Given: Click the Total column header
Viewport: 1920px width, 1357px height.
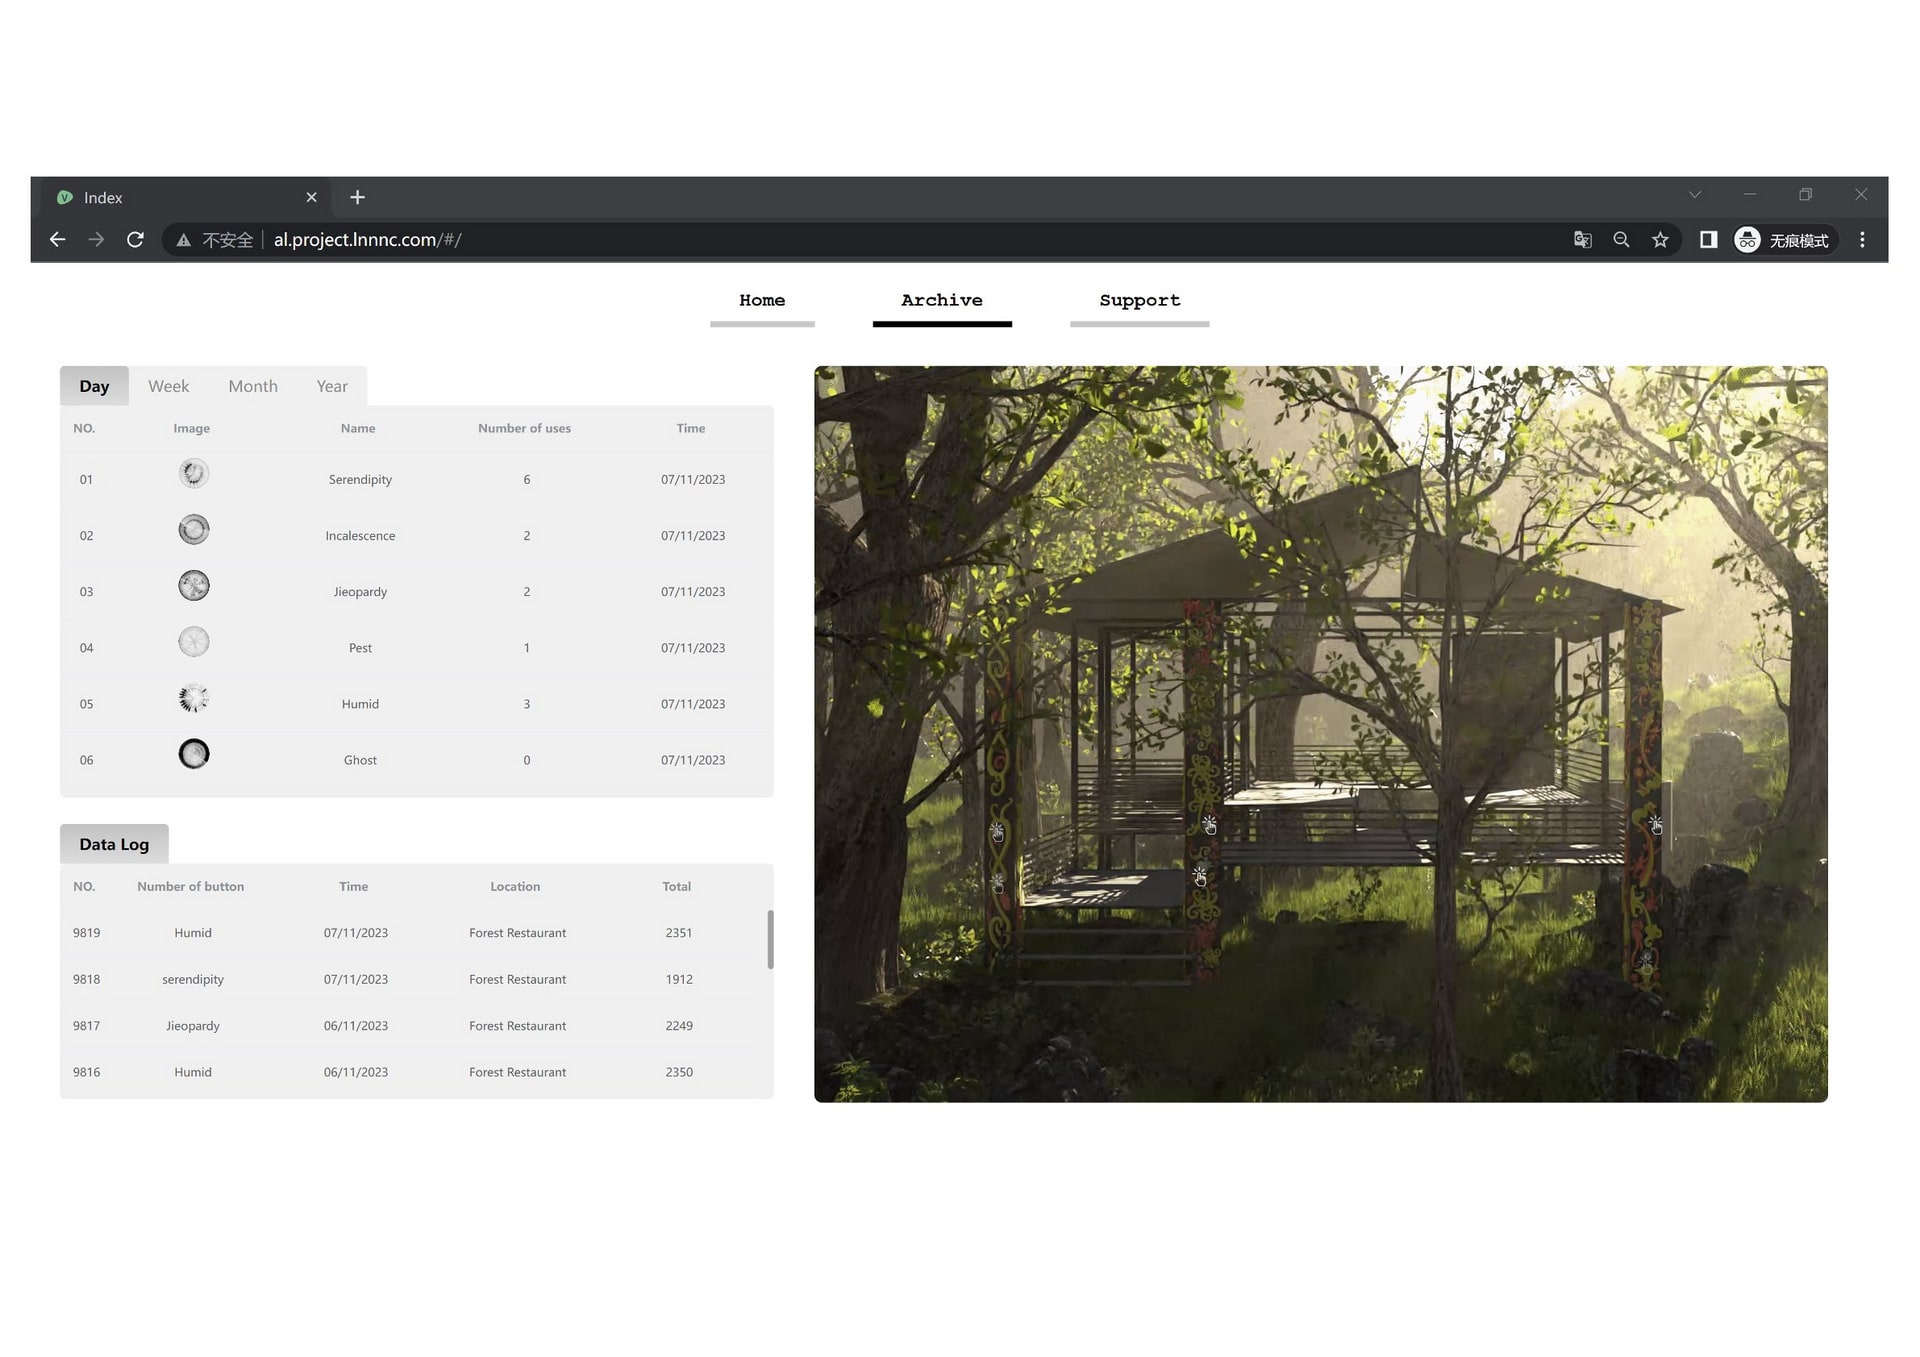Looking at the screenshot, I should pyautogui.click(x=676, y=886).
